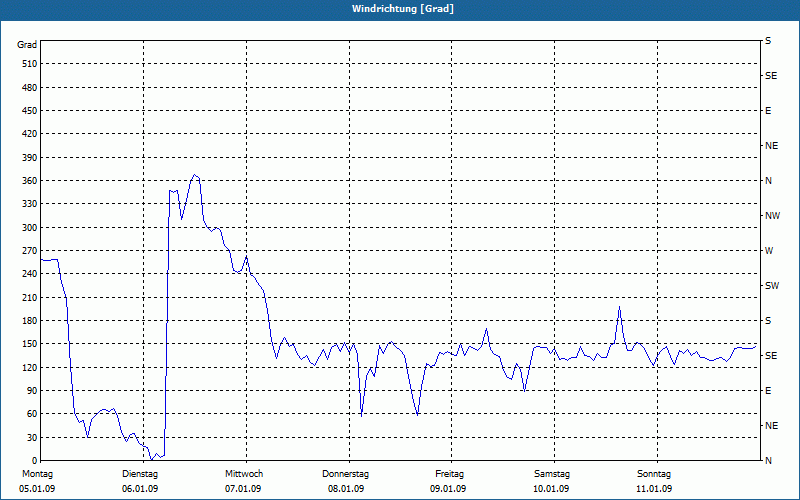The width and height of the screenshot is (800, 500).
Task: Click the curve's spike near 200 on Samstag
Action: pyautogui.click(x=619, y=307)
